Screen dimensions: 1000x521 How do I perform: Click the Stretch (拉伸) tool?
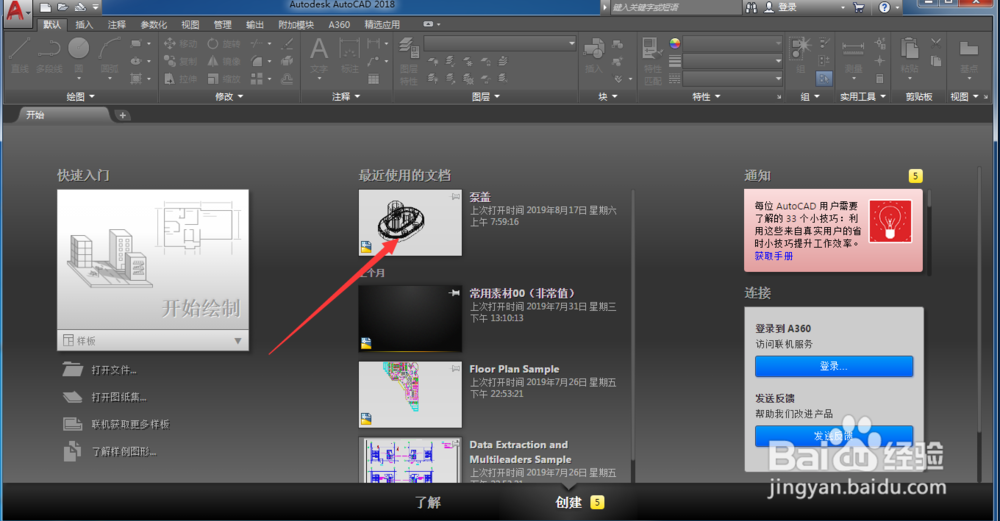point(180,79)
